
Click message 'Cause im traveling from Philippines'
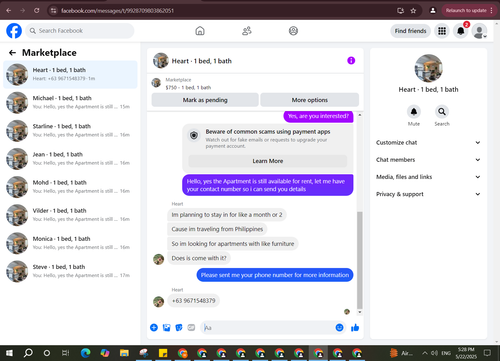[217, 229]
